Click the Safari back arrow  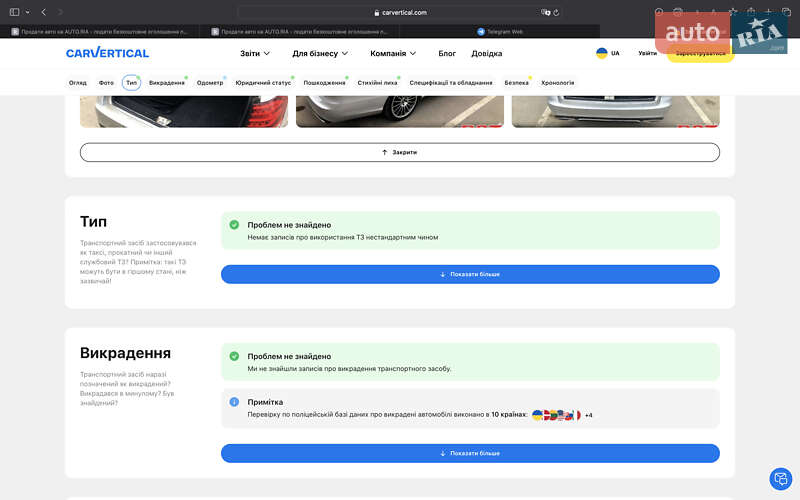[x=43, y=12]
